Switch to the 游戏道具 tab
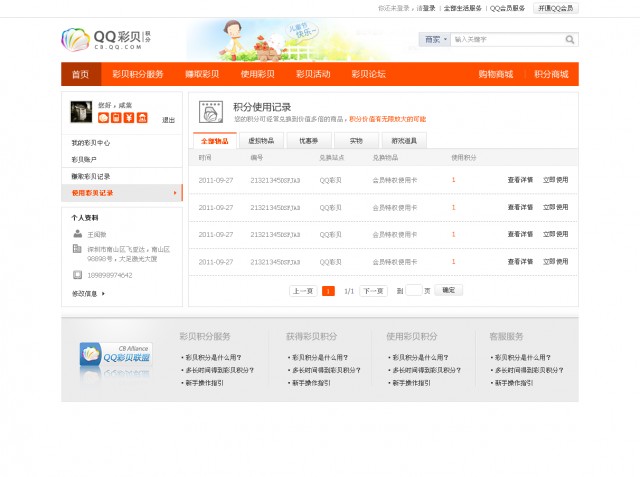 (404, 141)
